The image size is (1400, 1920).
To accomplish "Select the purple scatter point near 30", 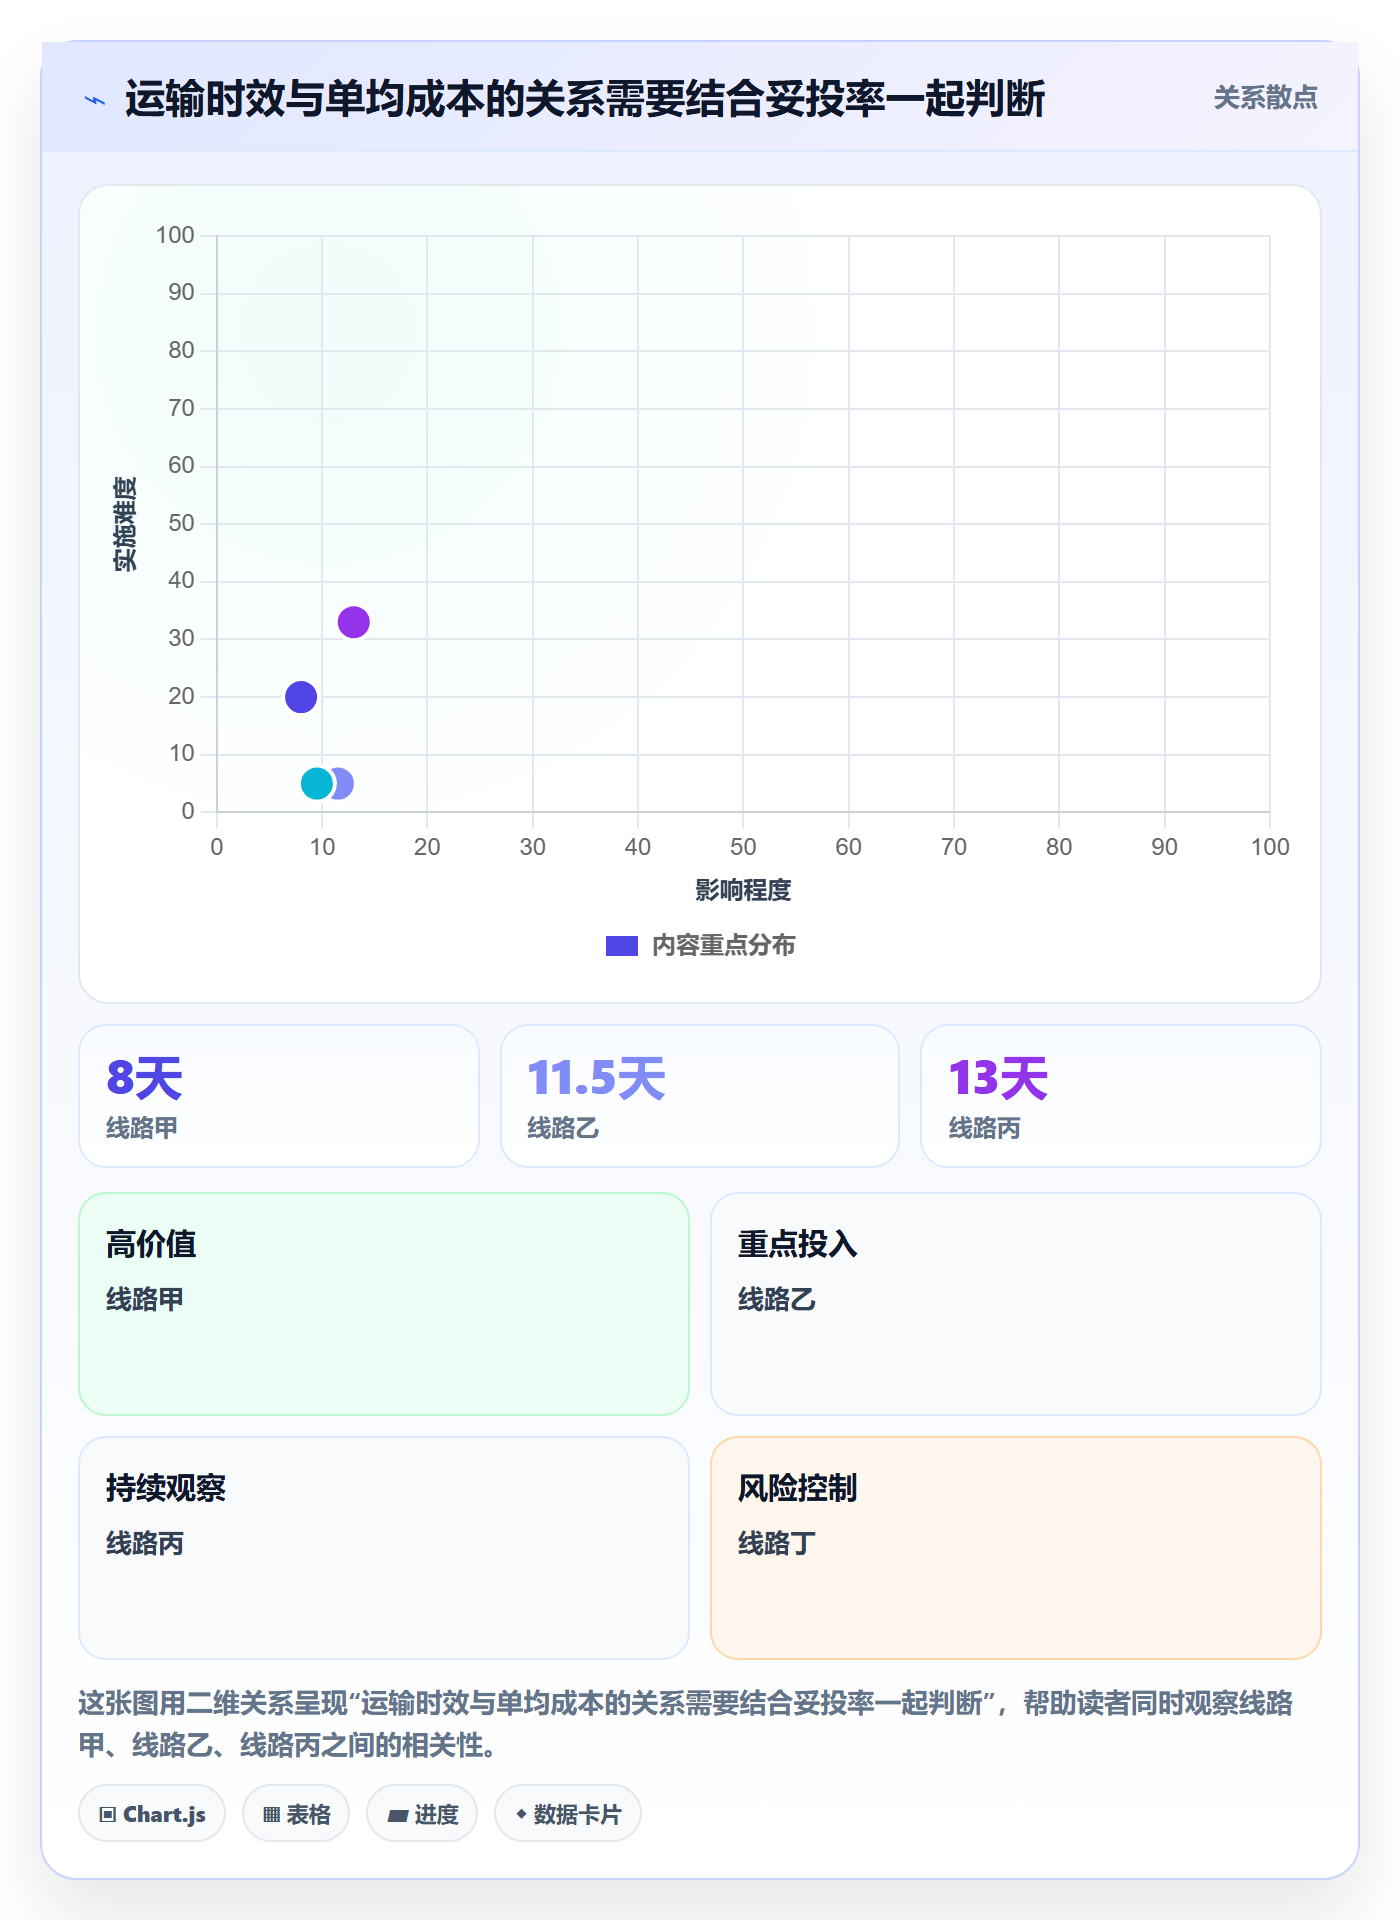I will 353,622.
